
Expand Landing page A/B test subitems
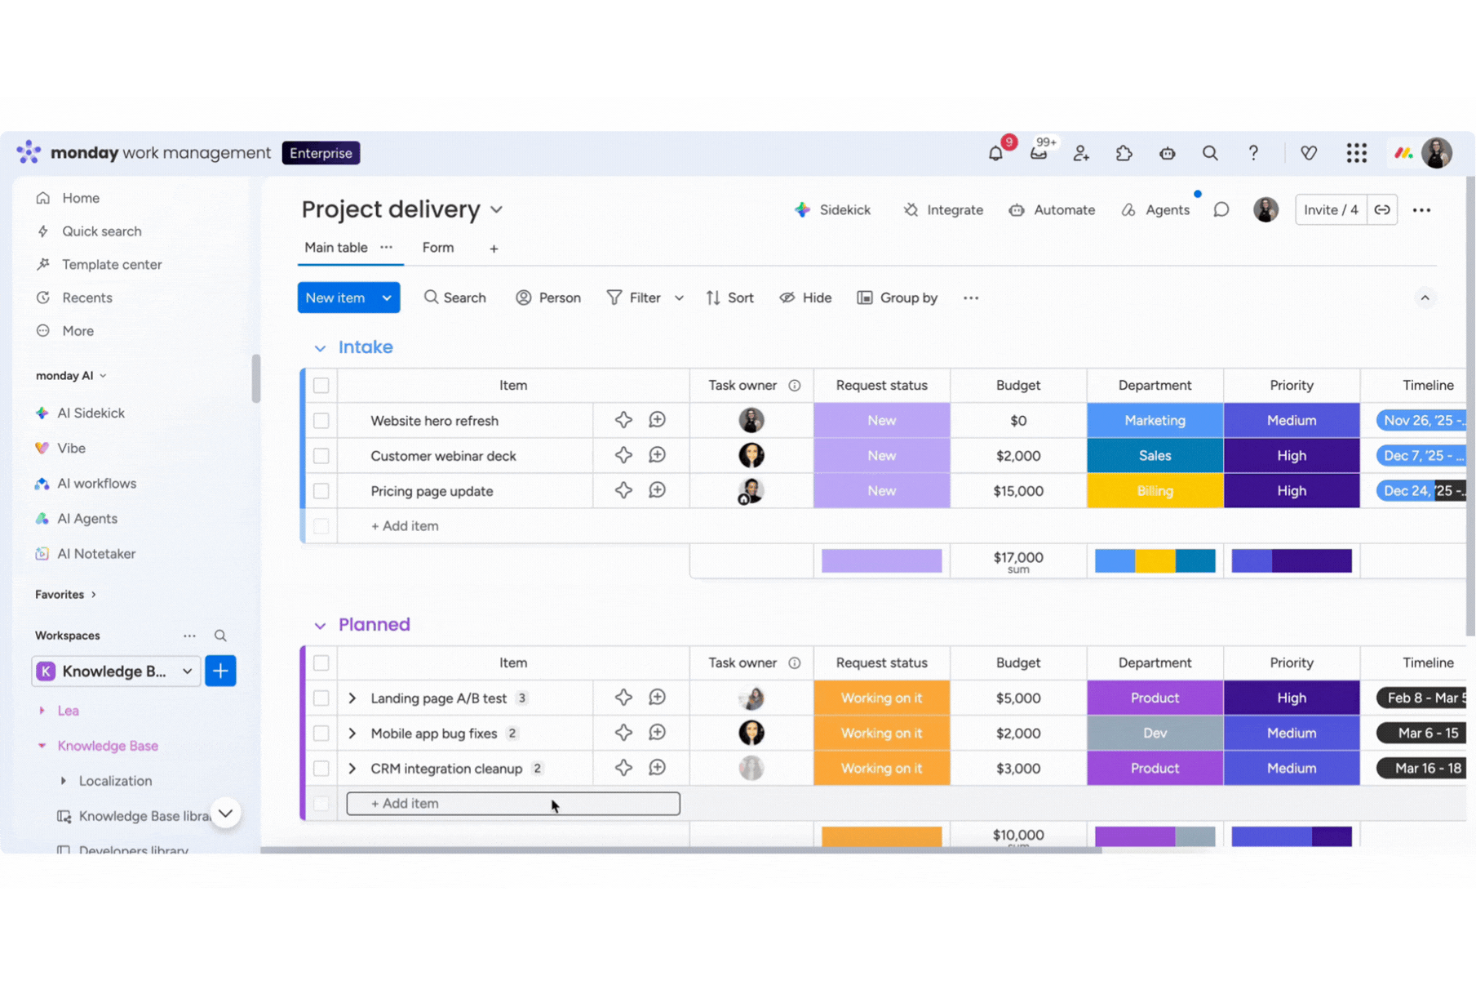(x=352, y=698)
